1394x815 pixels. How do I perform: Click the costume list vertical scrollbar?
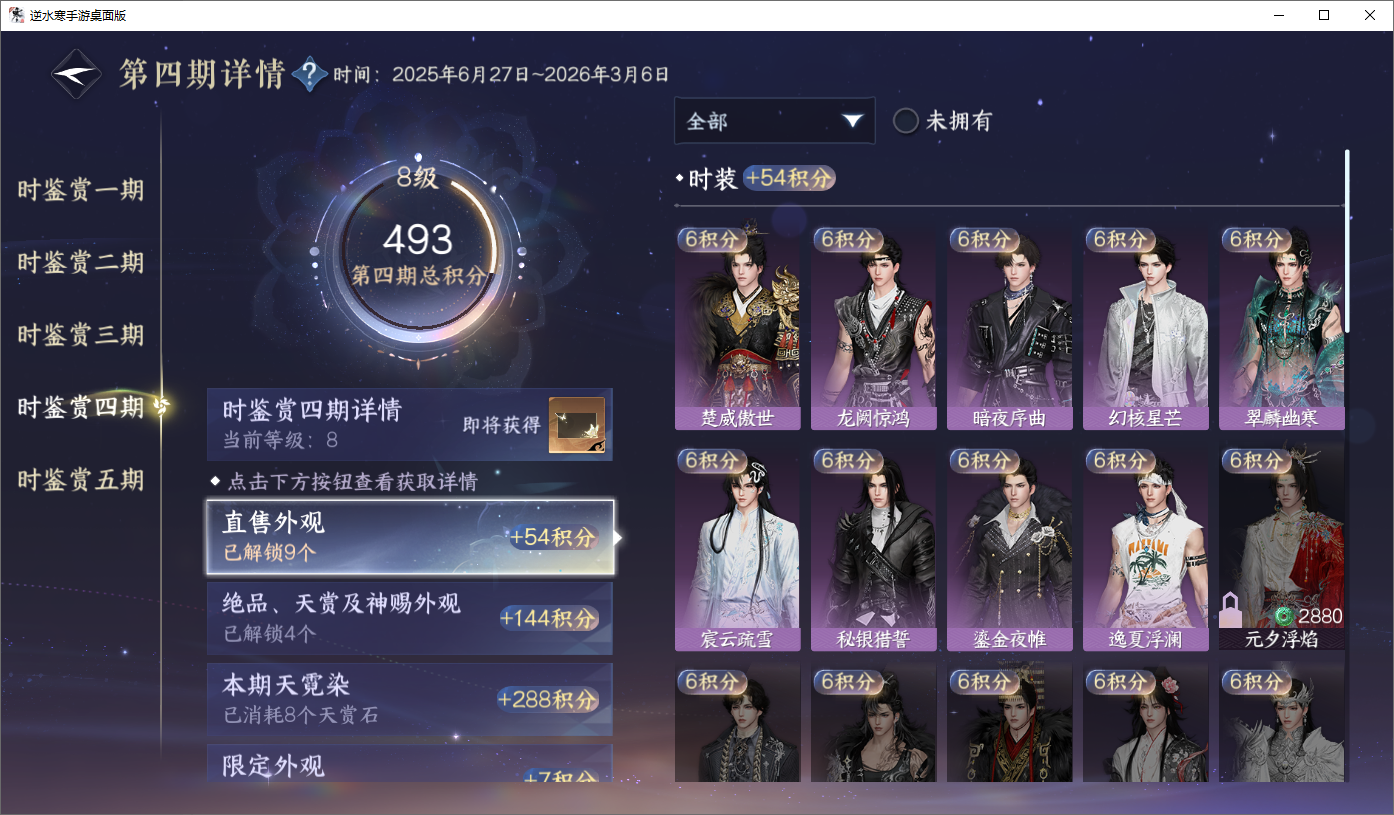click(x=1347, y=240)
